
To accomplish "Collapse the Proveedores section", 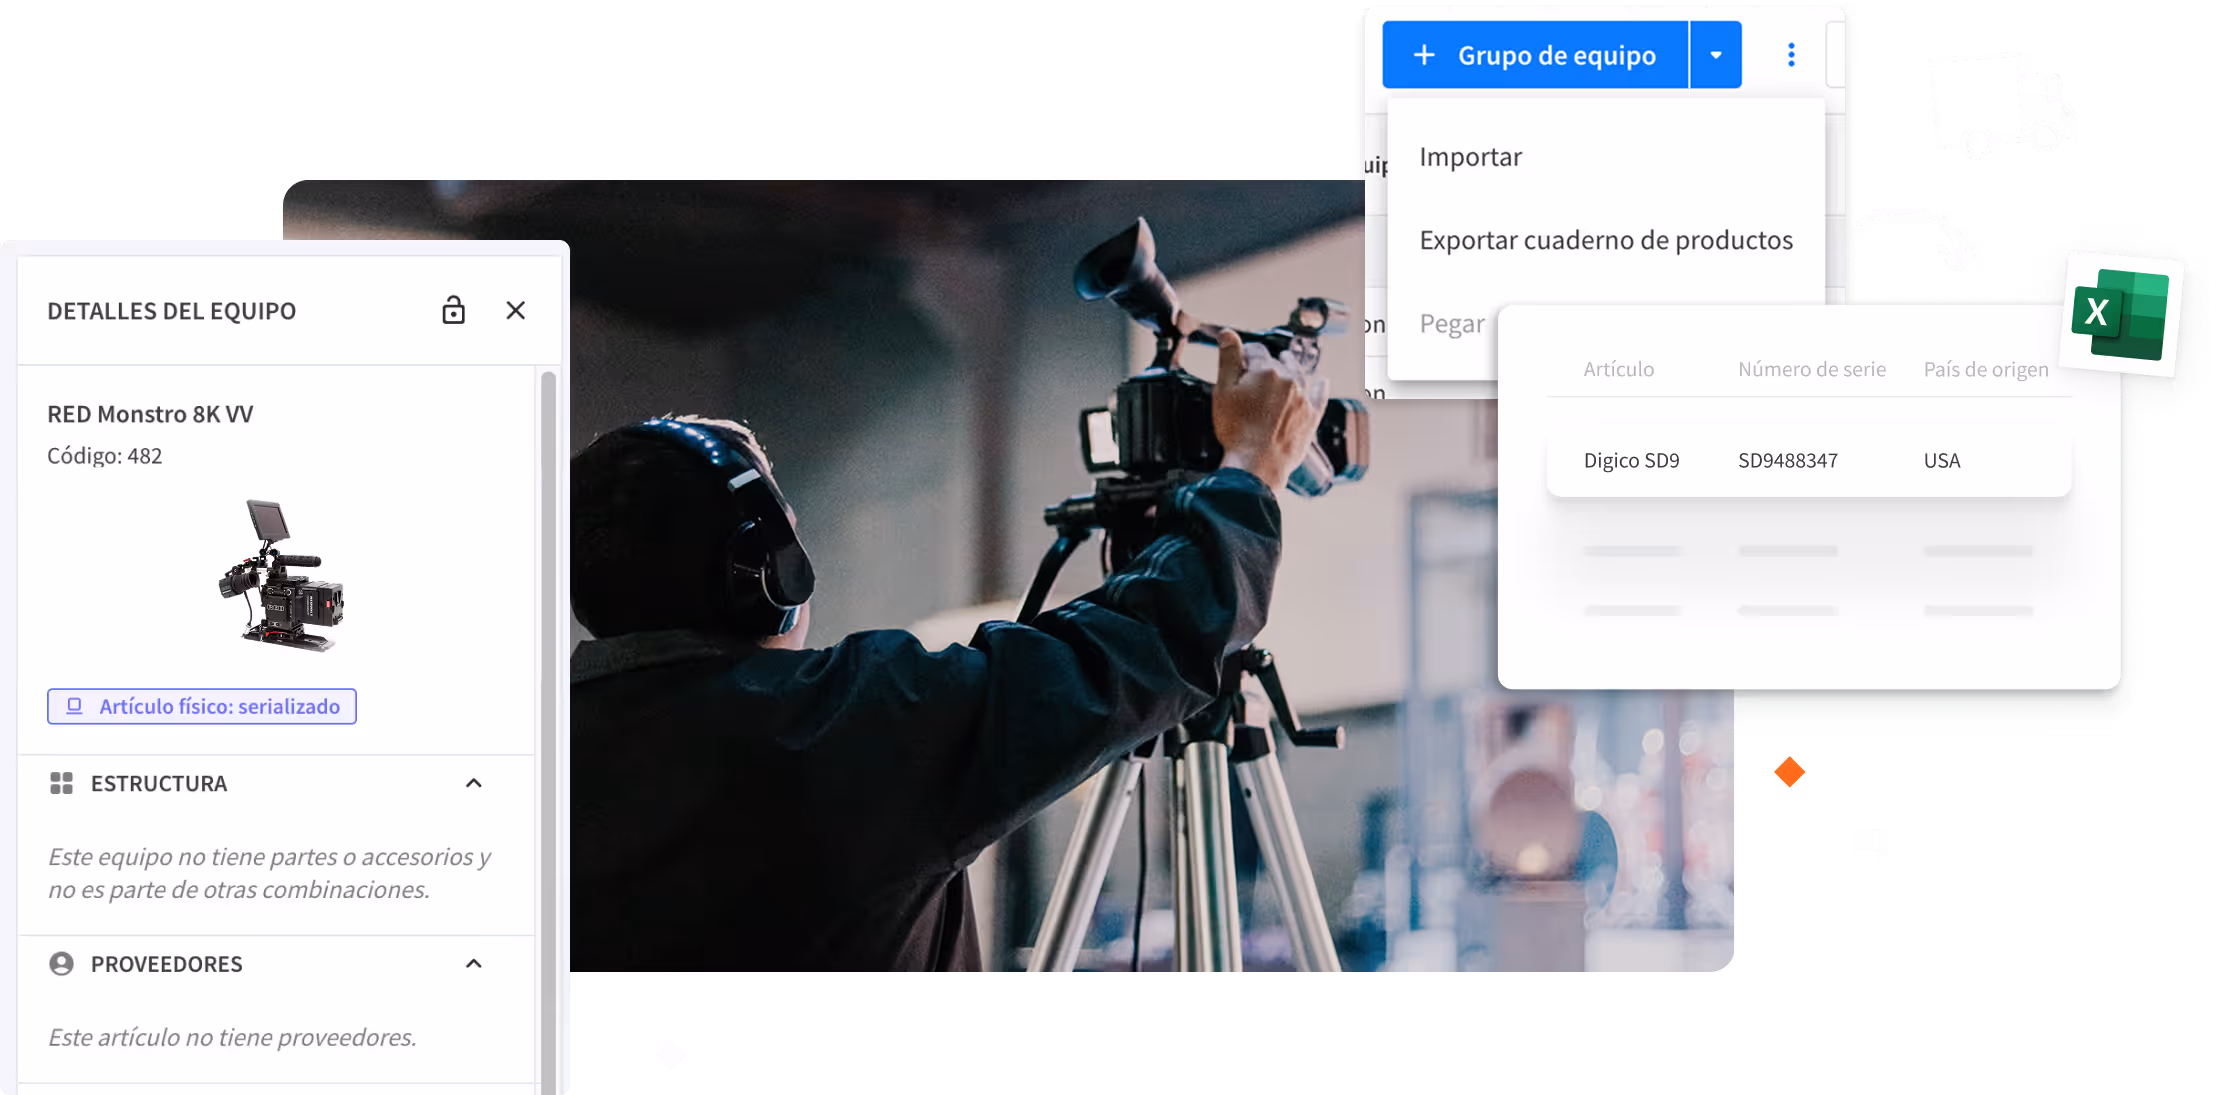I will pyautogui.click(x=474, y=964).
